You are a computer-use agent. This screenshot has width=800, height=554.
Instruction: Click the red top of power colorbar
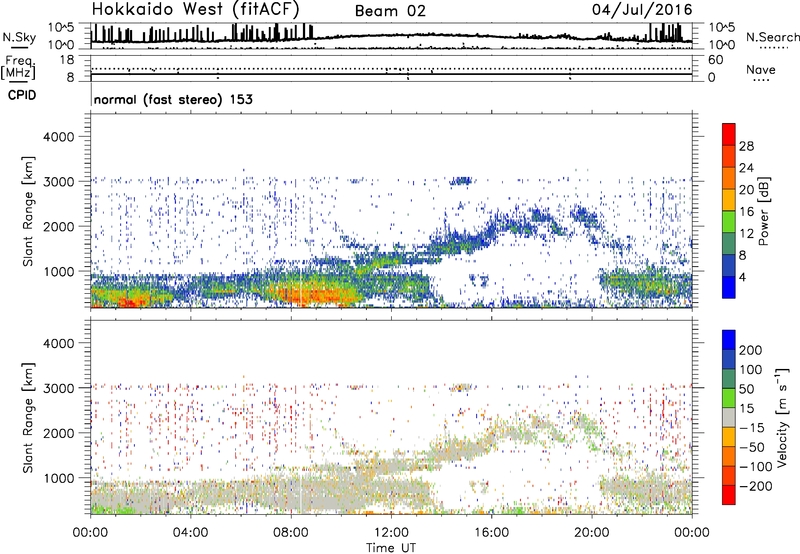(729, 134)
